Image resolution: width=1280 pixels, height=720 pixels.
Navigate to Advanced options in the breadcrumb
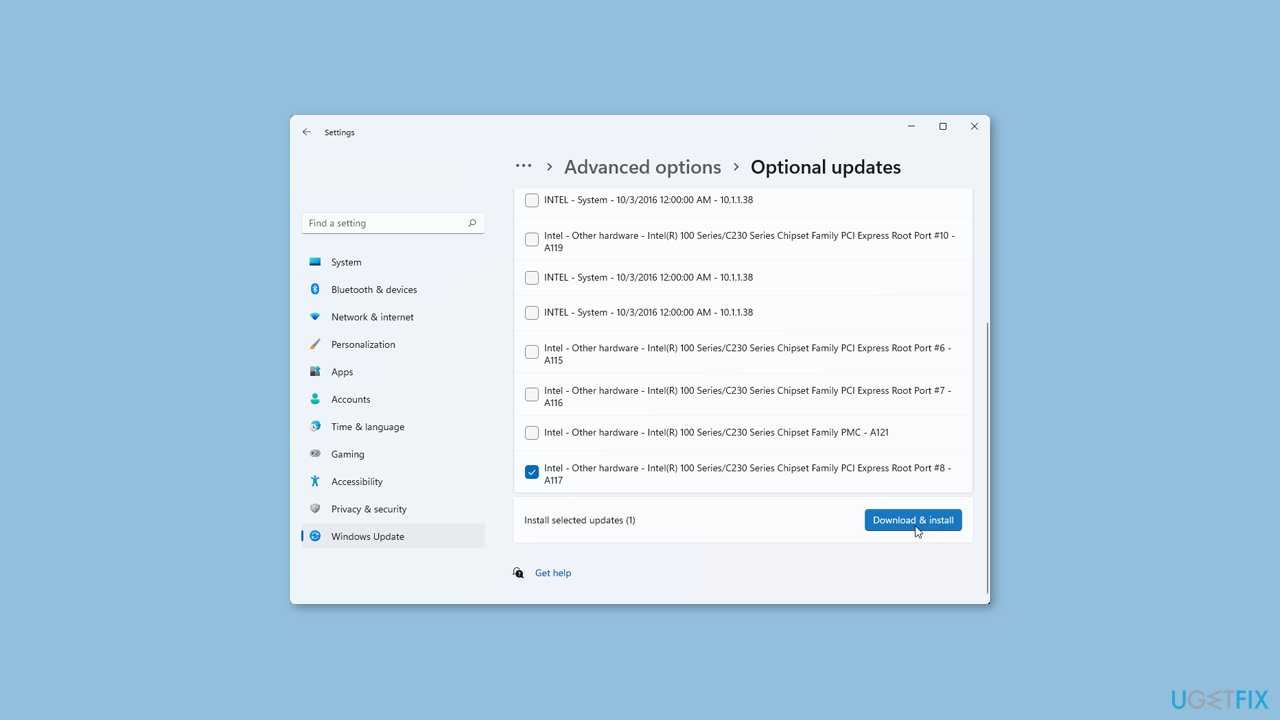(x=642, y=167)
